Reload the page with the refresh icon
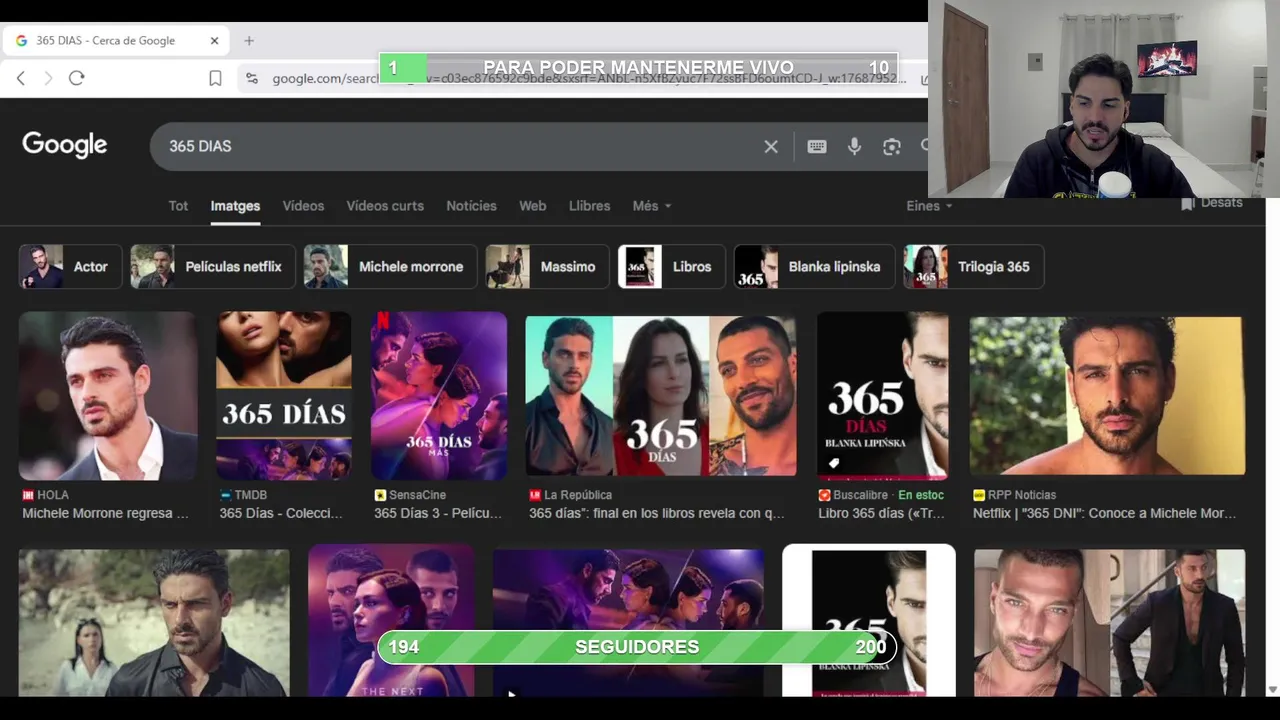The image size is (1280, 720). pos(77,78)
